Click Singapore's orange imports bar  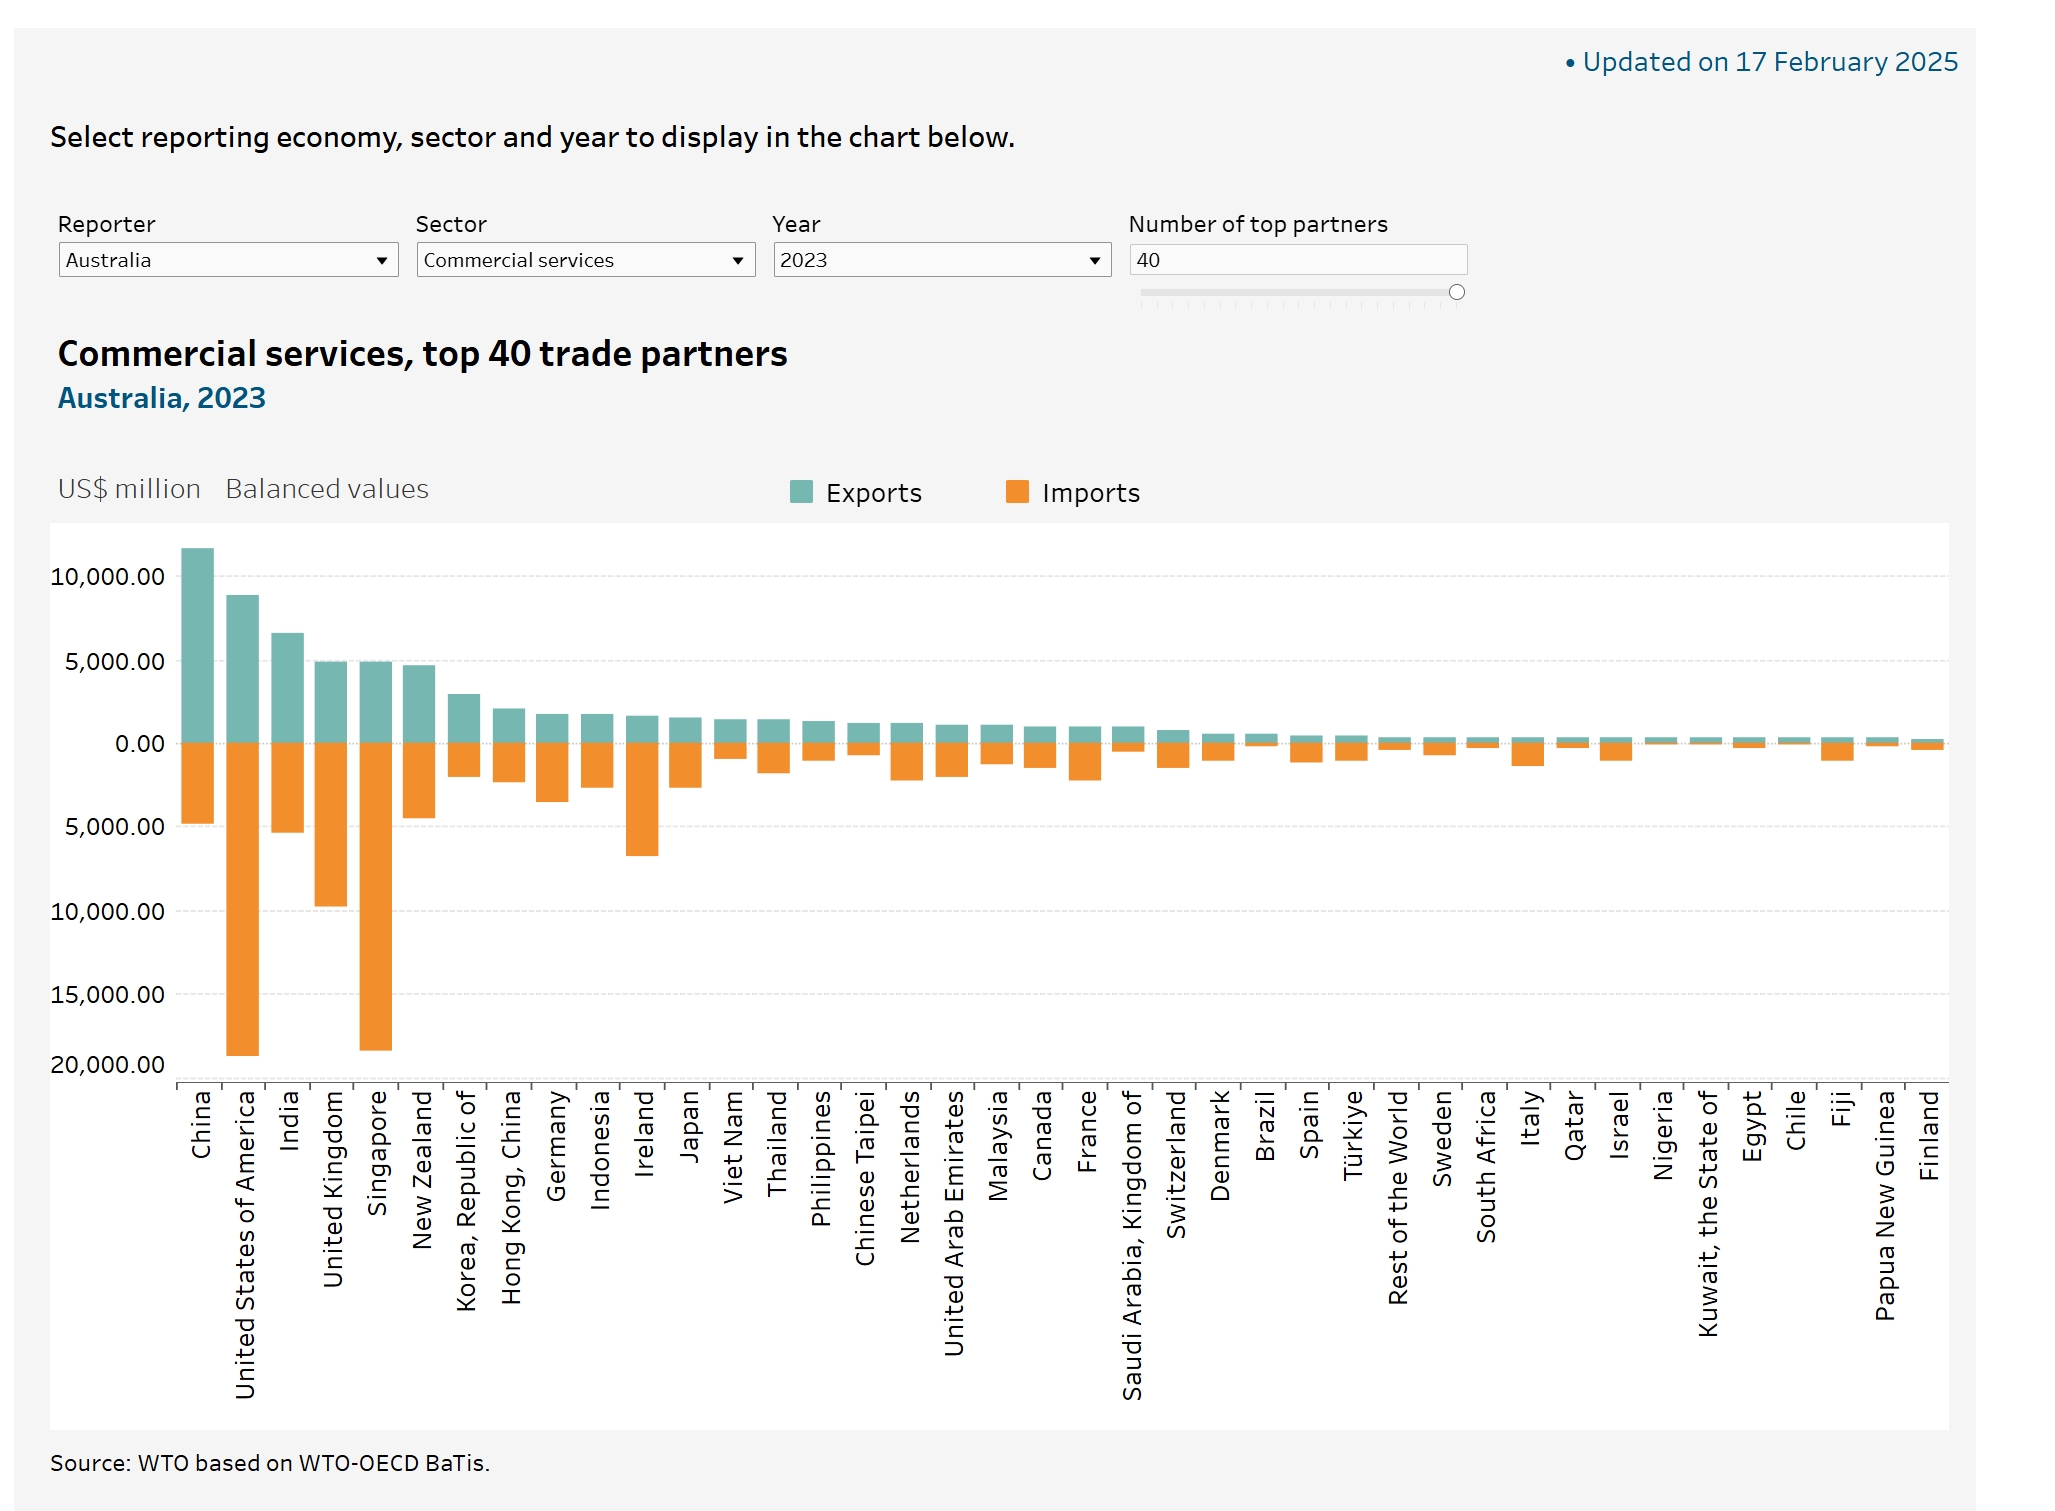375,895
